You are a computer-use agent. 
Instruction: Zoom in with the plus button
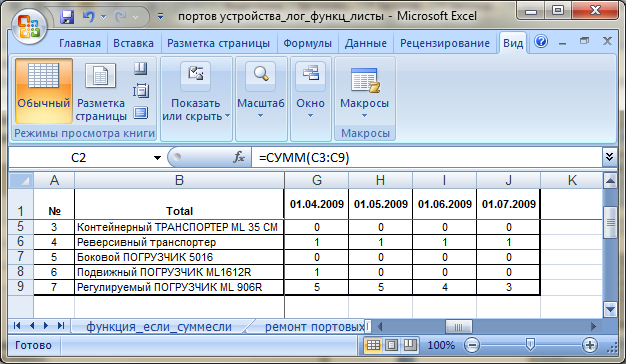tap(590, 345)
